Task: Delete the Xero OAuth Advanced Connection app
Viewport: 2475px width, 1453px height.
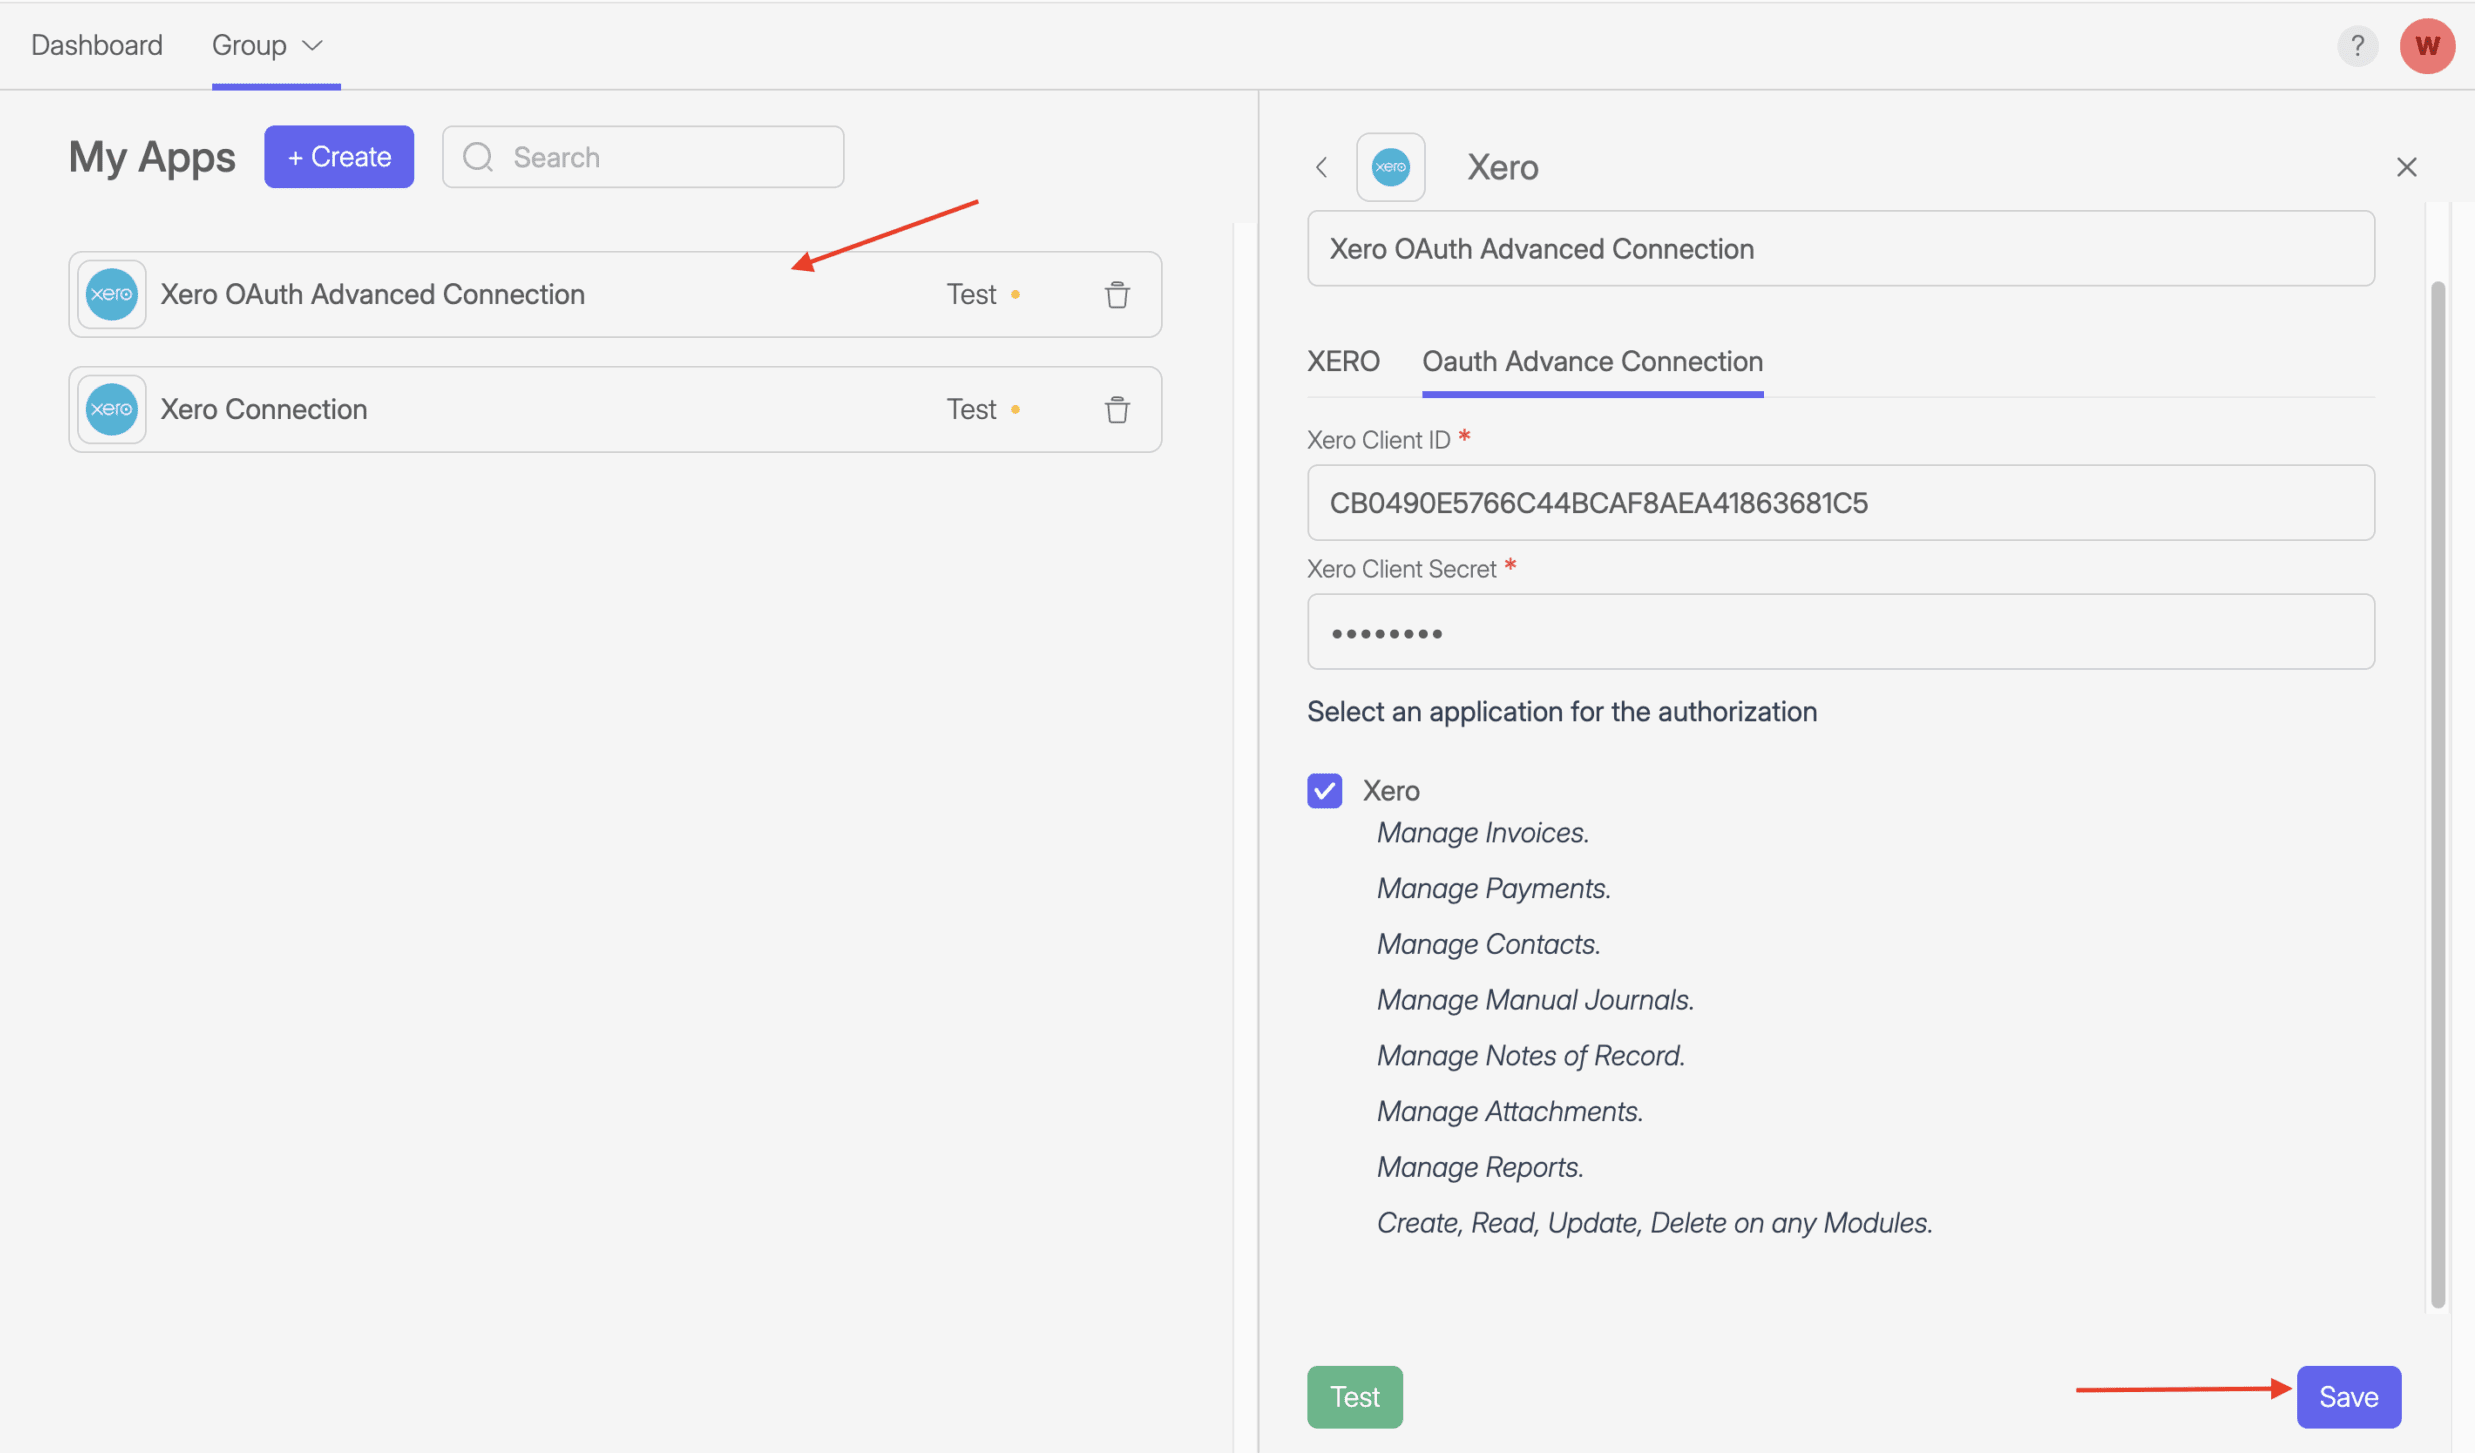Action: point(1117,295)
